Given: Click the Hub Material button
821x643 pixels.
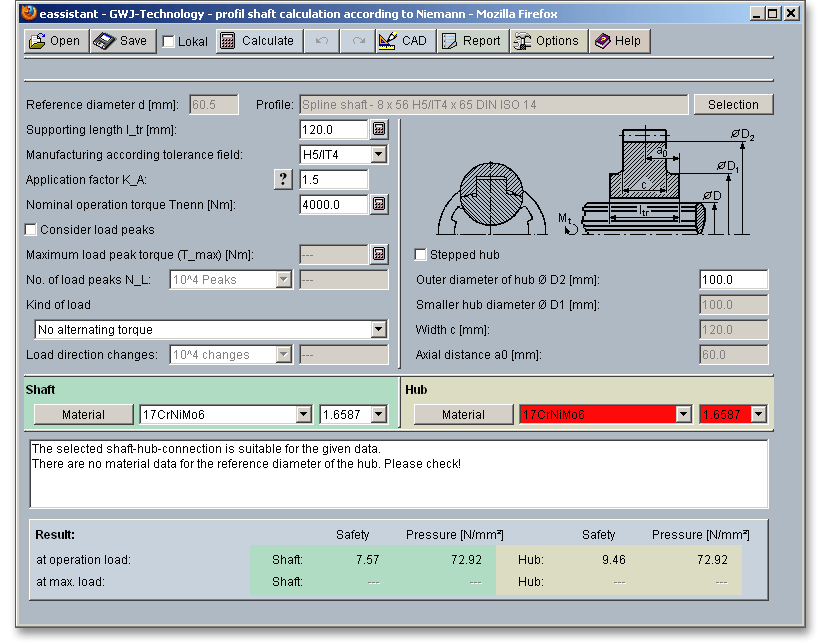Looking at the screenshot, I should [463, 414].
